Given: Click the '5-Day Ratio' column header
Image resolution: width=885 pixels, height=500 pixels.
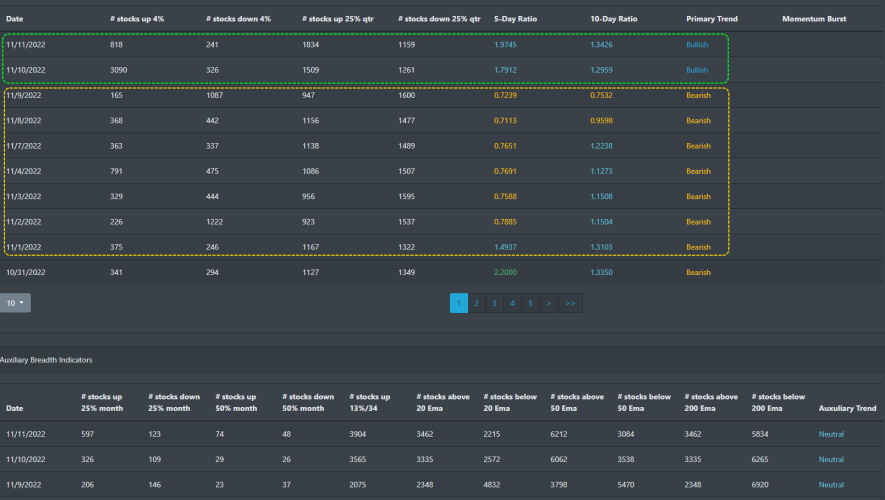Looking at the screenshot, I should tap(515, 19).
